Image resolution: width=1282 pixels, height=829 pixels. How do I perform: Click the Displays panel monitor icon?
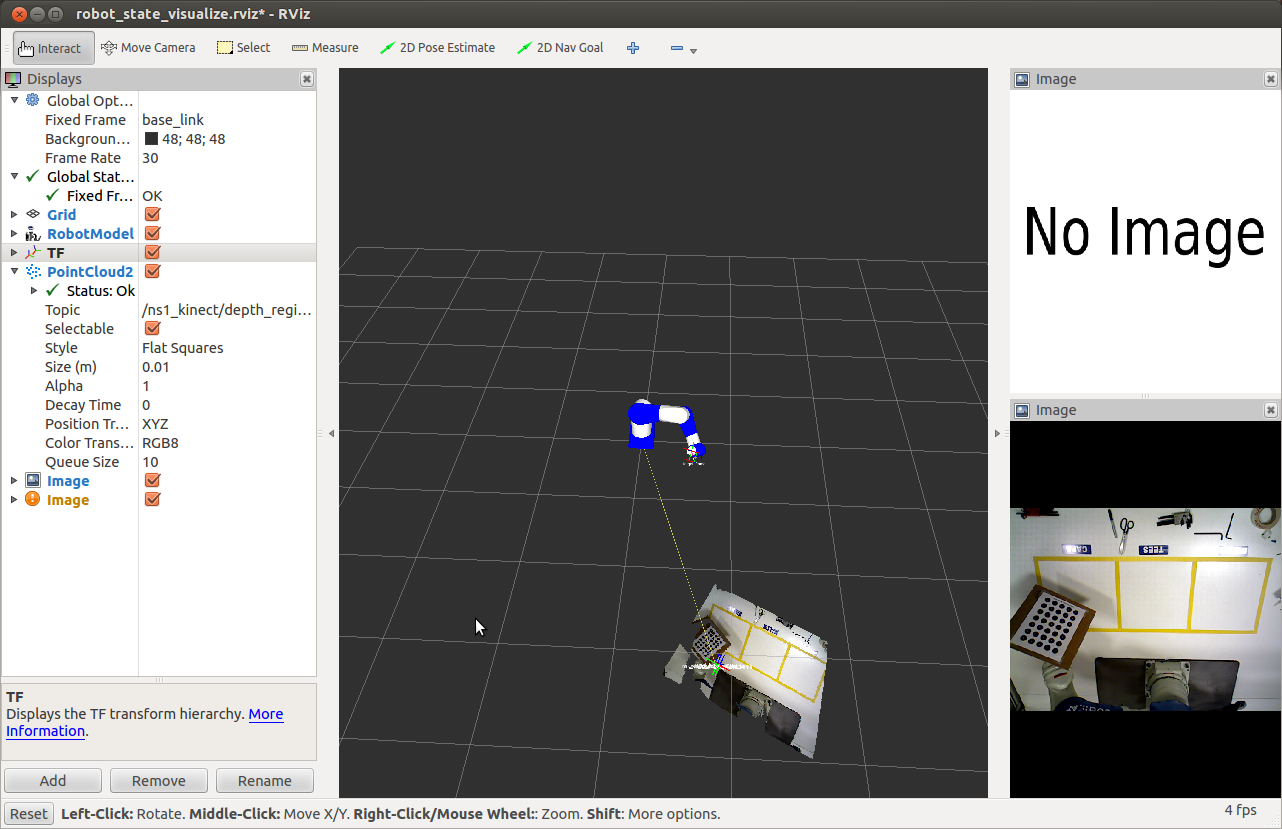tap(14, 79)
